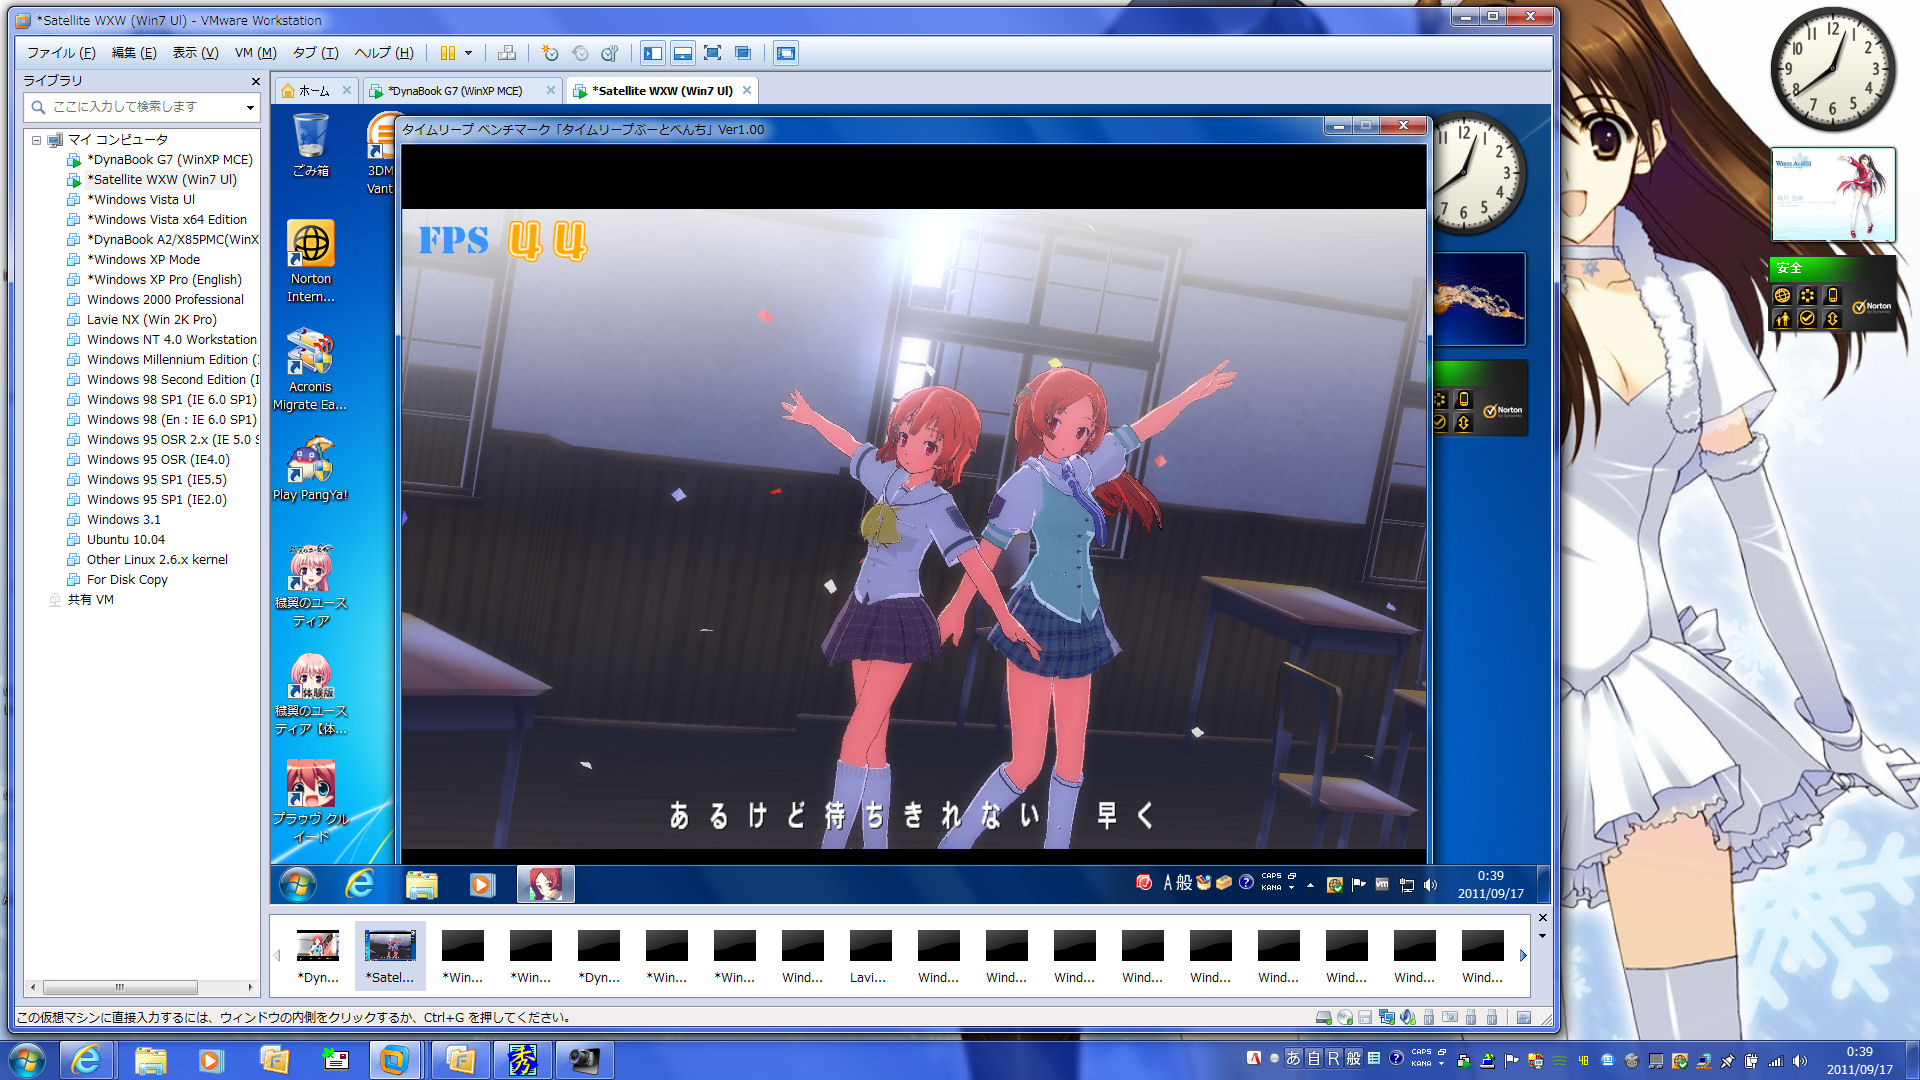Open the 表示 (V) menu

click(x=195, y=53)
